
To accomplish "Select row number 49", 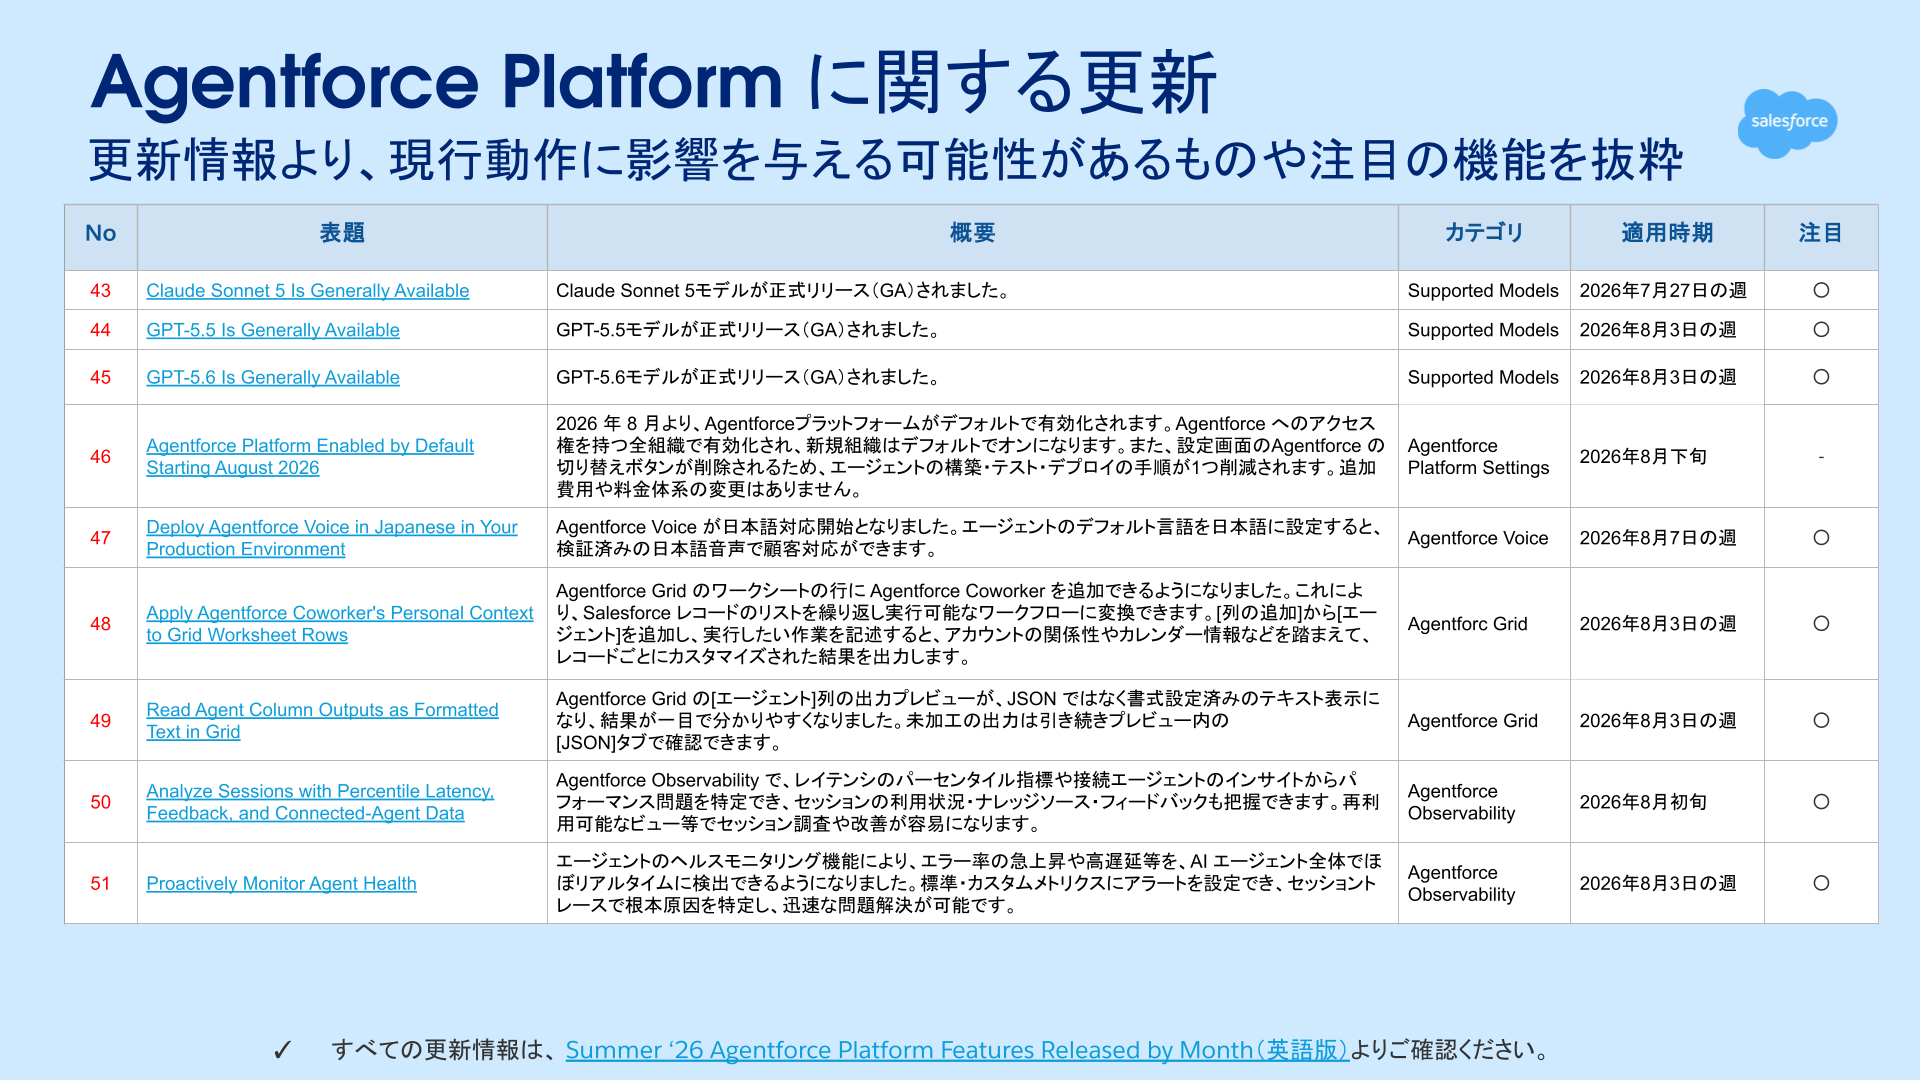I will [101, 720].
